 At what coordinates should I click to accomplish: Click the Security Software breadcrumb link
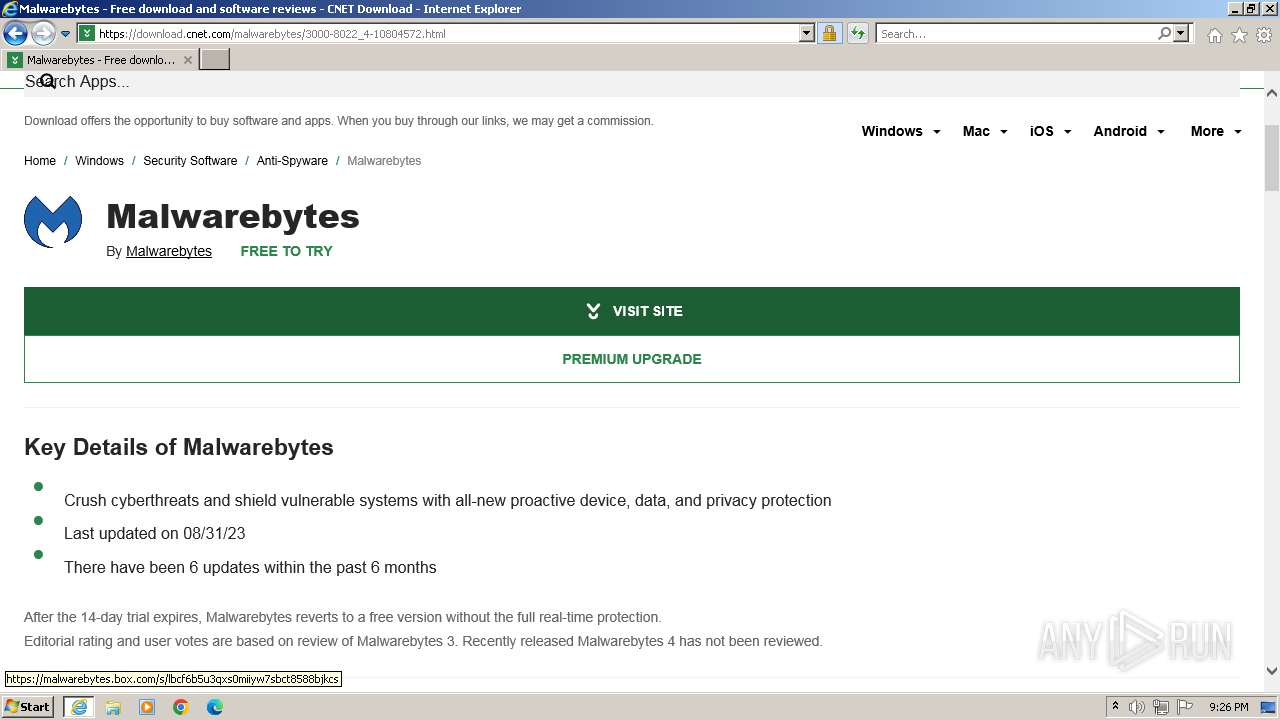[190, 160]
